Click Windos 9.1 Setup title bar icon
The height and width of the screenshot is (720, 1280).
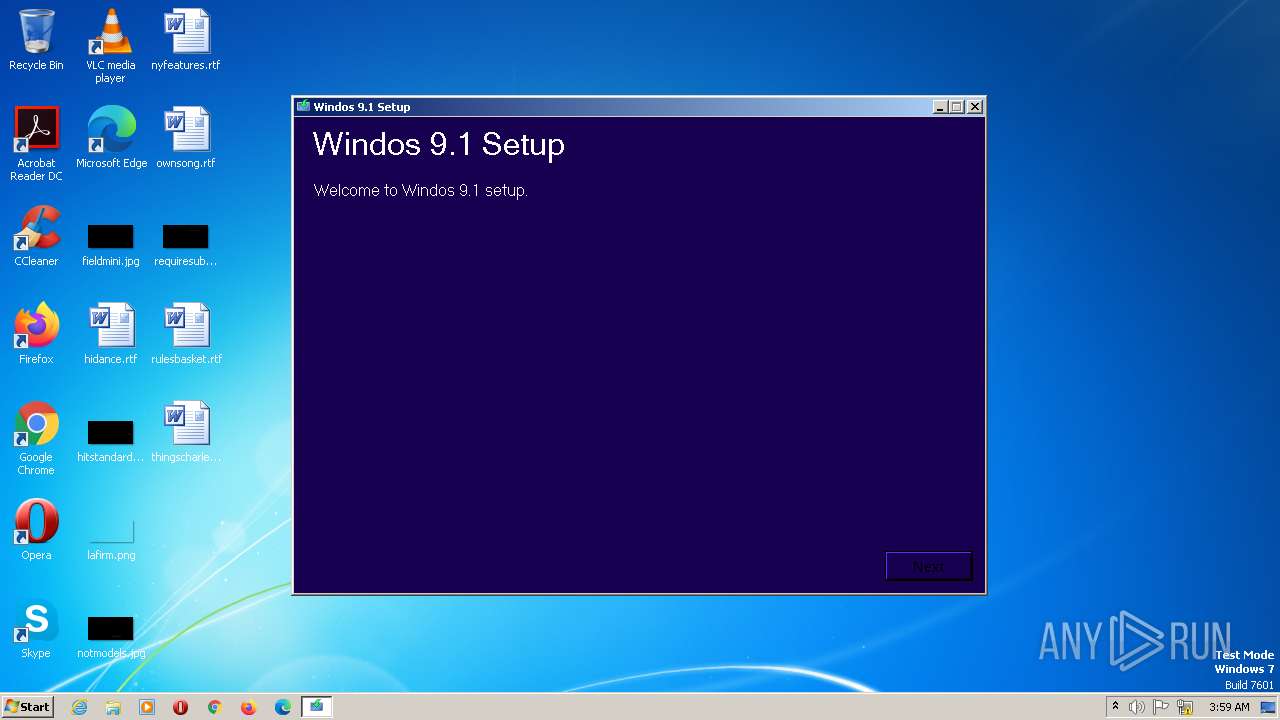[x=304, y=106]
